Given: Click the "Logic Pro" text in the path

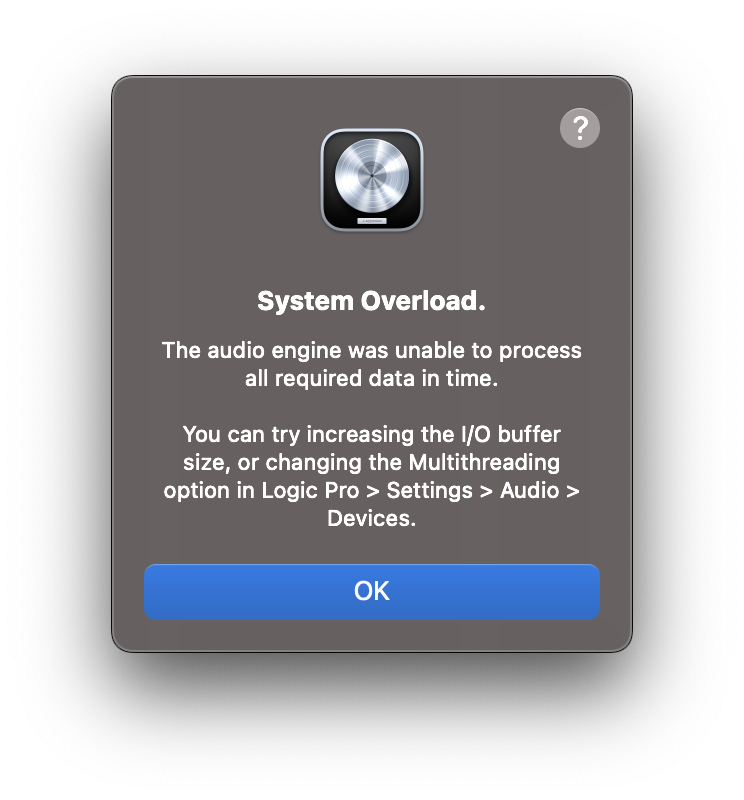Looking at the screenshot, I should [310, 491].
